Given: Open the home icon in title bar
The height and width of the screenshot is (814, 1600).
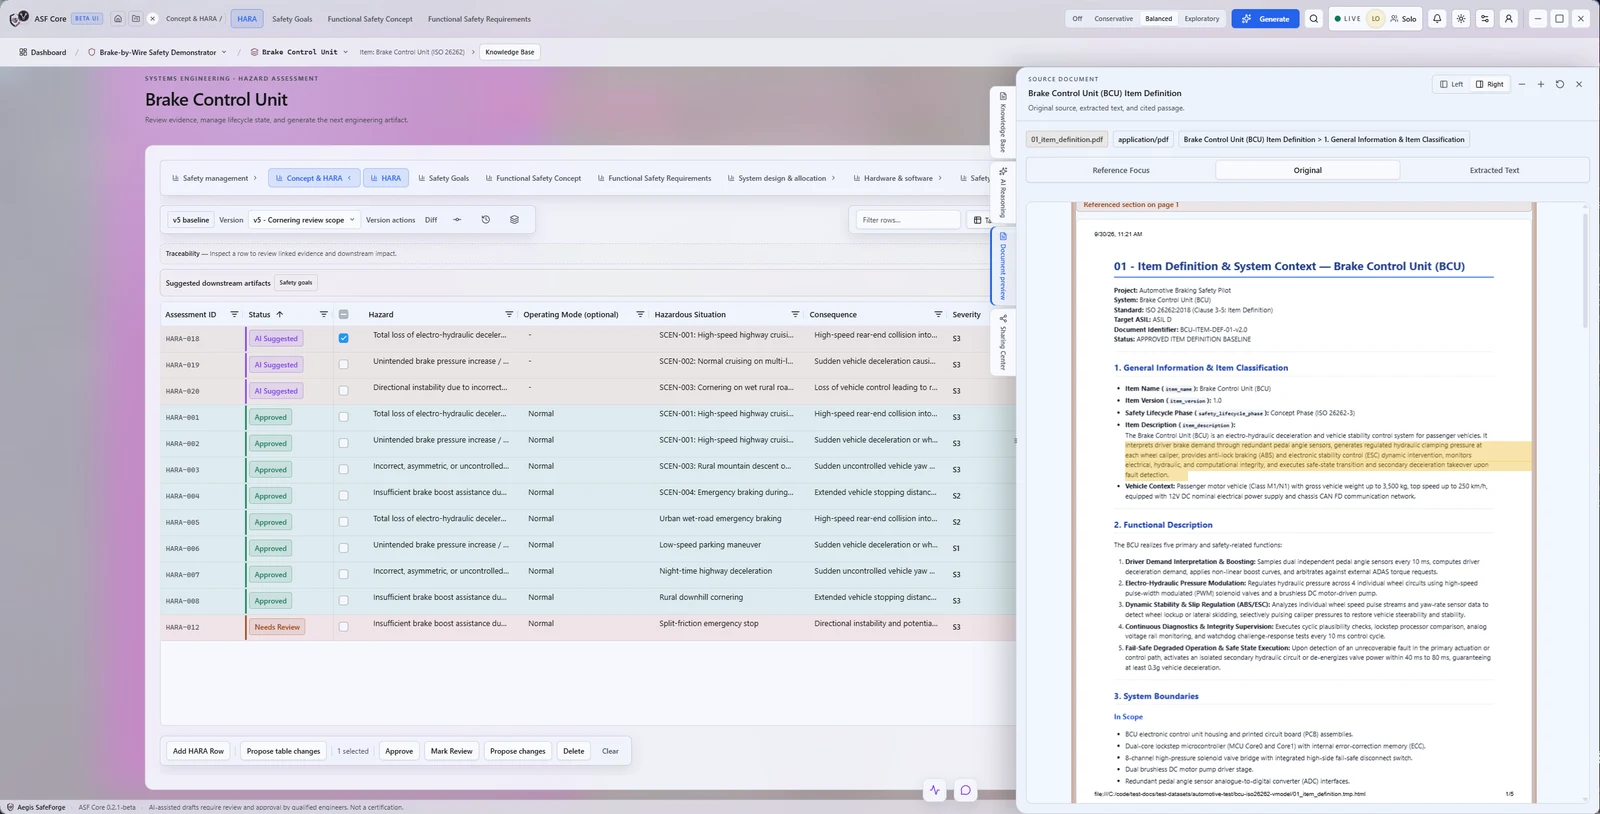Looking at the screenshot, I should (118, 18).
